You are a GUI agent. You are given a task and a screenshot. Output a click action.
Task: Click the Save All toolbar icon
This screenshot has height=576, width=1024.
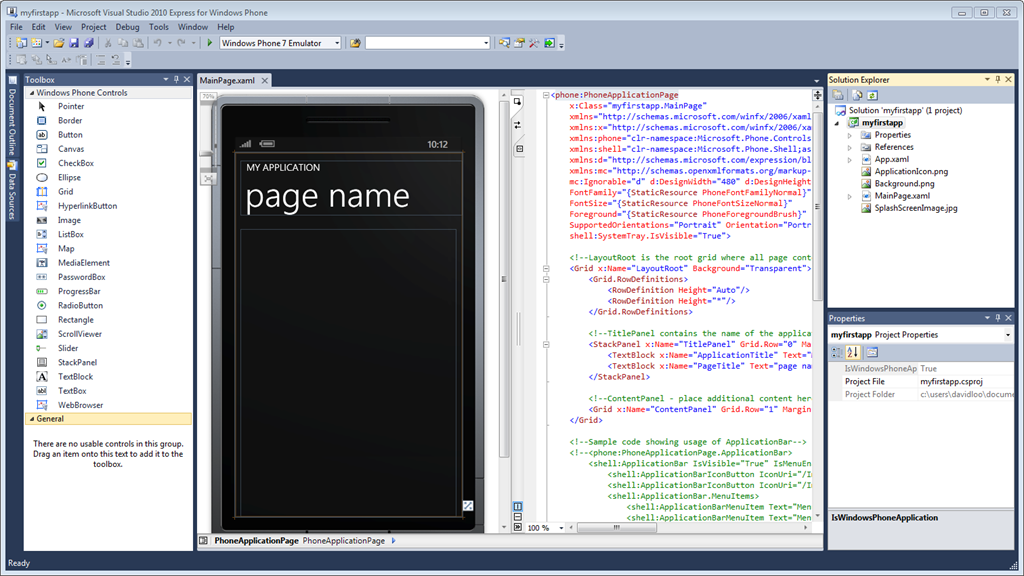[88, 43]
